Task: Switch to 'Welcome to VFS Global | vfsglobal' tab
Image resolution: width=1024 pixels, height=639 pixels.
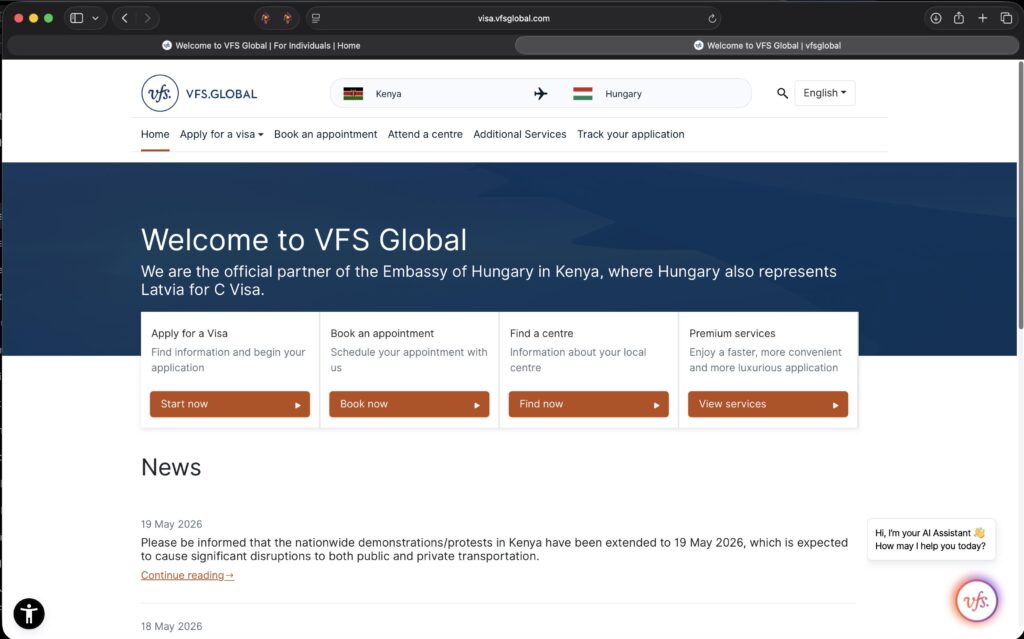Action: click(x=767, y=45)
